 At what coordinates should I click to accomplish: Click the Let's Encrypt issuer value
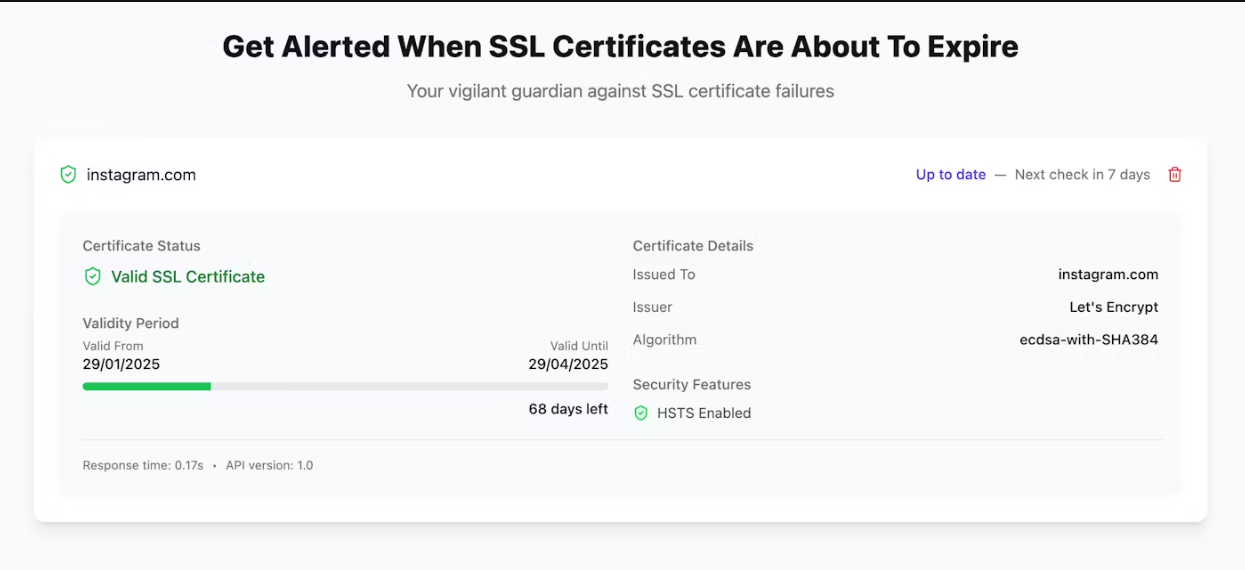tap(1114, 307)
